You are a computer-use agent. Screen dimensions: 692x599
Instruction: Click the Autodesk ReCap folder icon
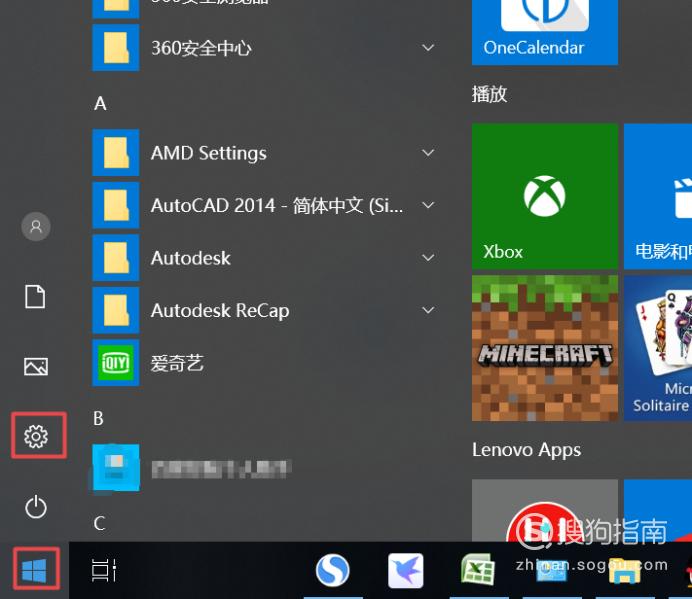point(116,310)
